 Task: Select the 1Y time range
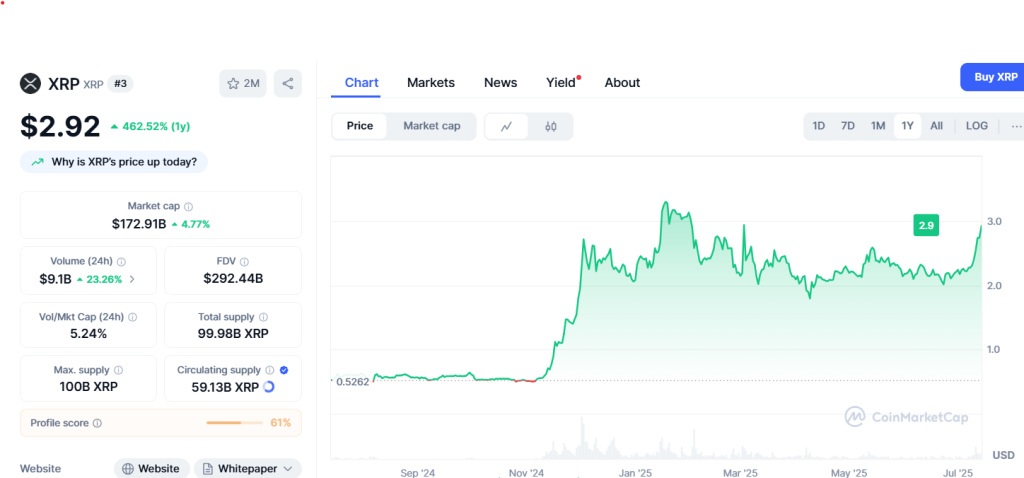[908, 126]
